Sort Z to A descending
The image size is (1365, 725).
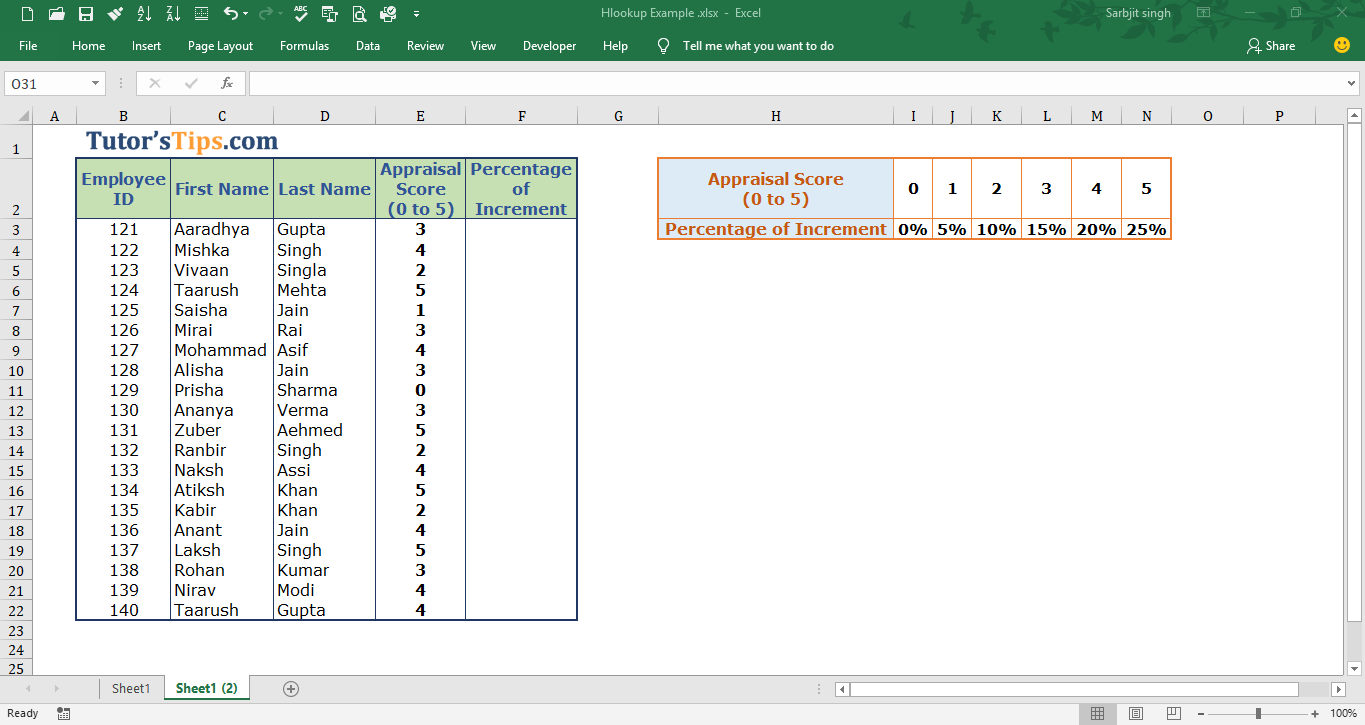click(x=172, y=14)
